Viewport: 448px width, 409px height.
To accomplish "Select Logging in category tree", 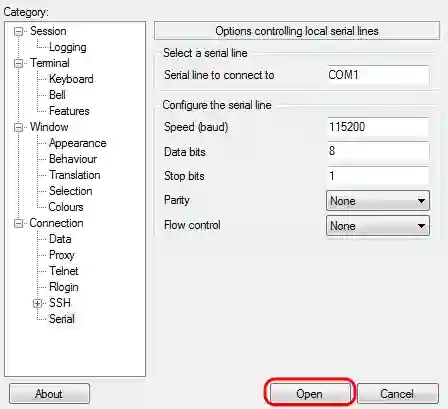I will pos(68,47).
